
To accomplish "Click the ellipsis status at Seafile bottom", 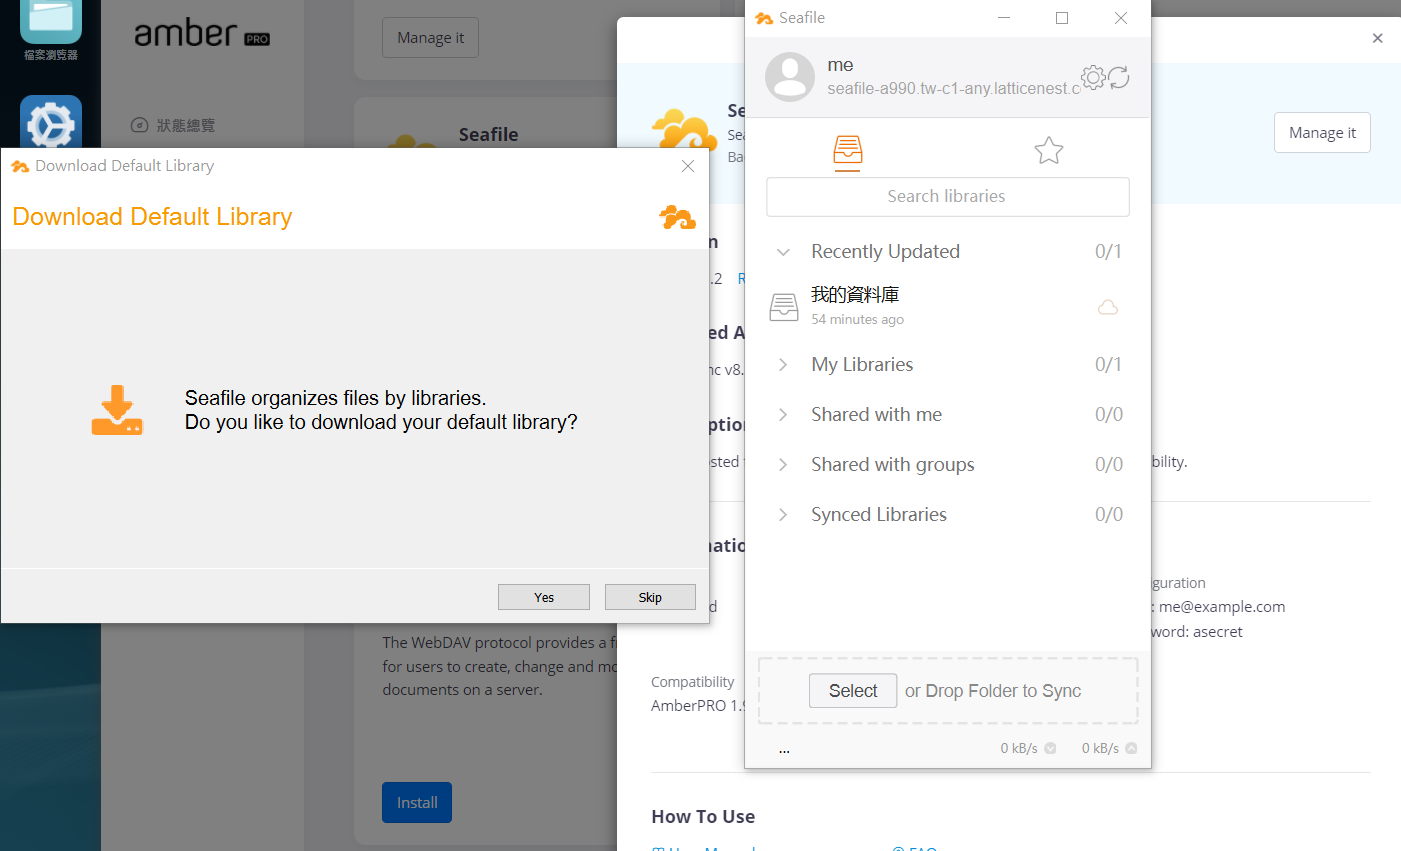I will point(784,749).
